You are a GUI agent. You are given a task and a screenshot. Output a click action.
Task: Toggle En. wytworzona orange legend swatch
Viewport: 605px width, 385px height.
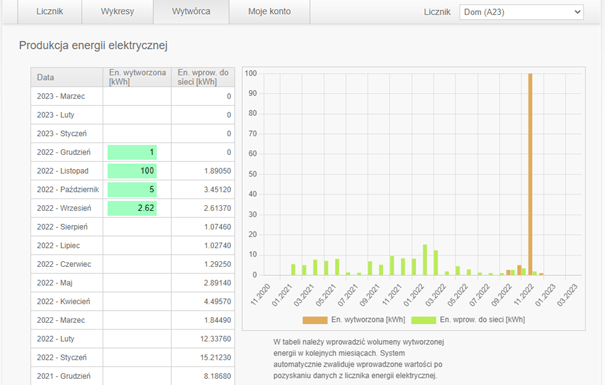pyautogui.click(x=315, y=320)
